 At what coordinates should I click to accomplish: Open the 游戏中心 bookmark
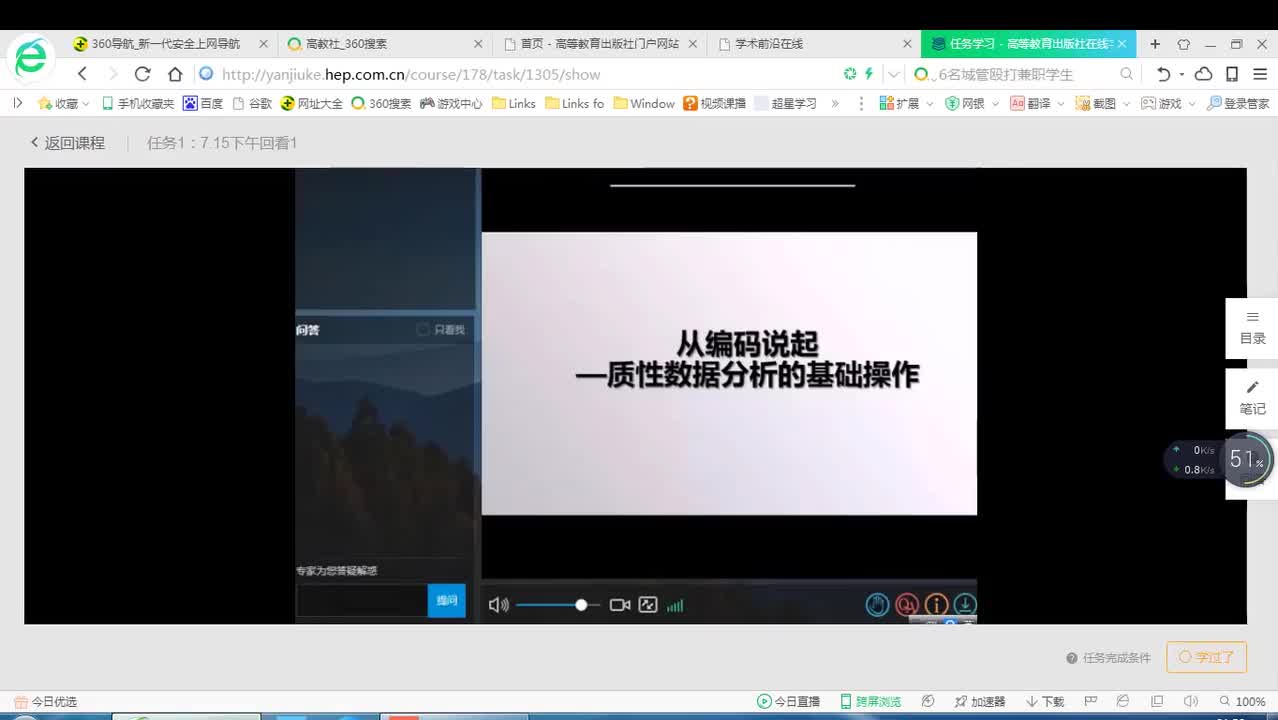(451, 103)
